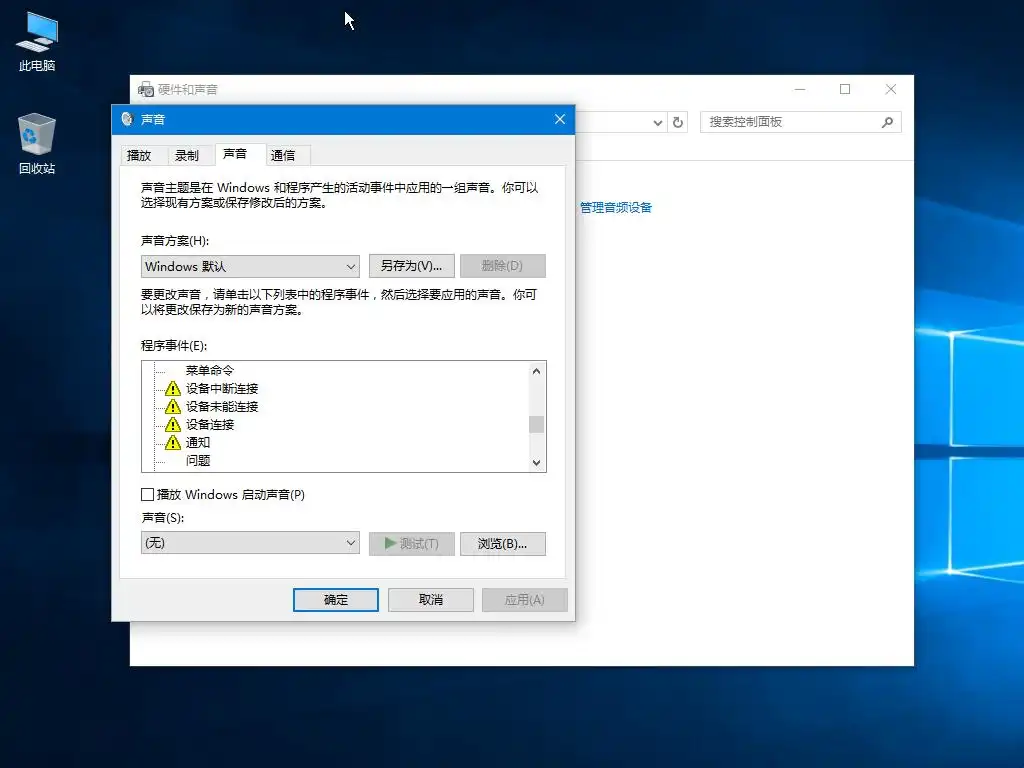
Task: Select the 通知 event
Action: point(198,443)
